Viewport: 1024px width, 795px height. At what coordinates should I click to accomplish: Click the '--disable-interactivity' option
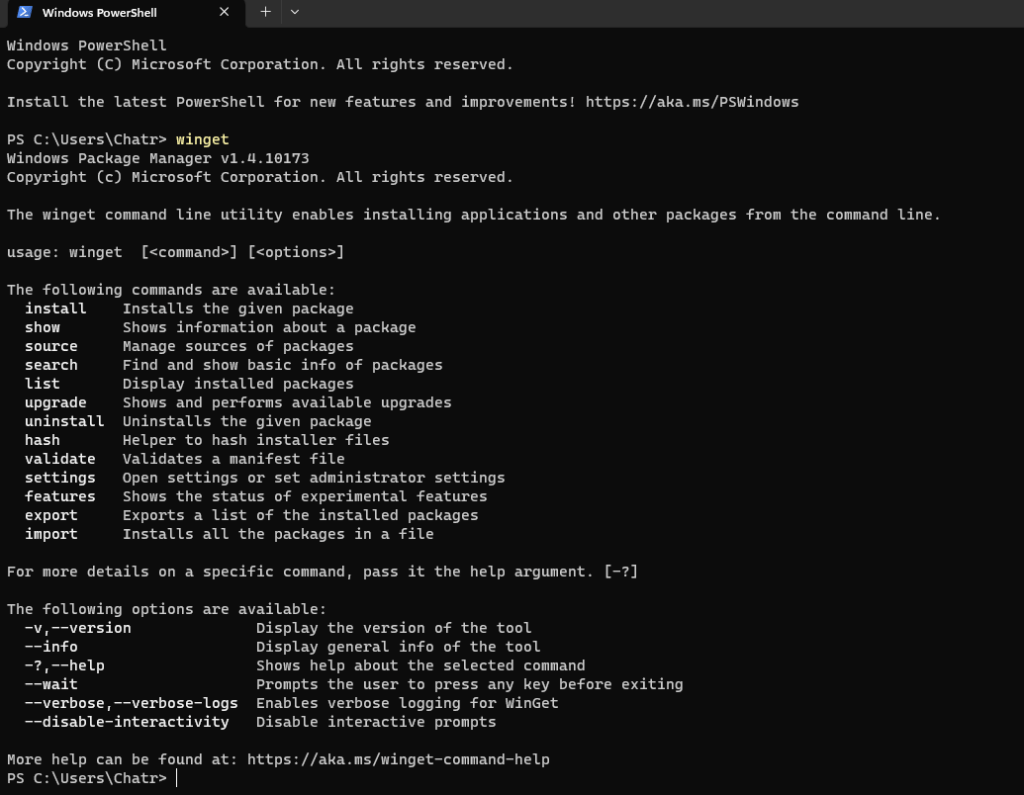coord(127,722)
